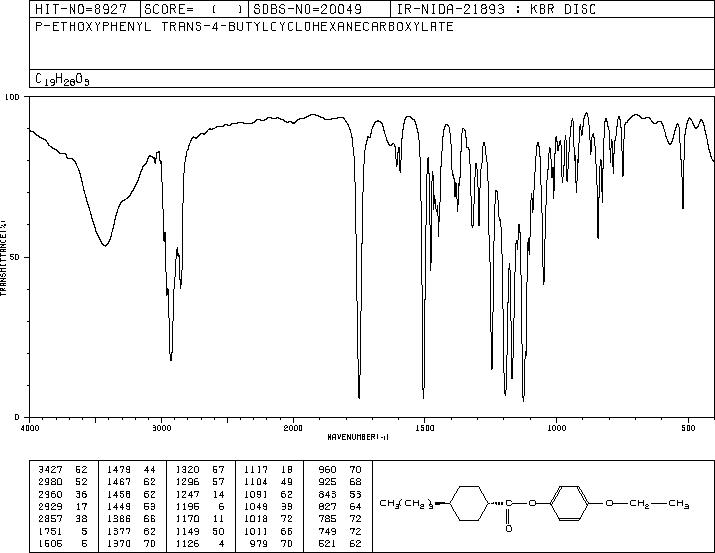The width and height of the screenshot is (715, 553).
Task: Click the IR-NIDA-21893 : KBR DISC label
Action: point(496,9)
